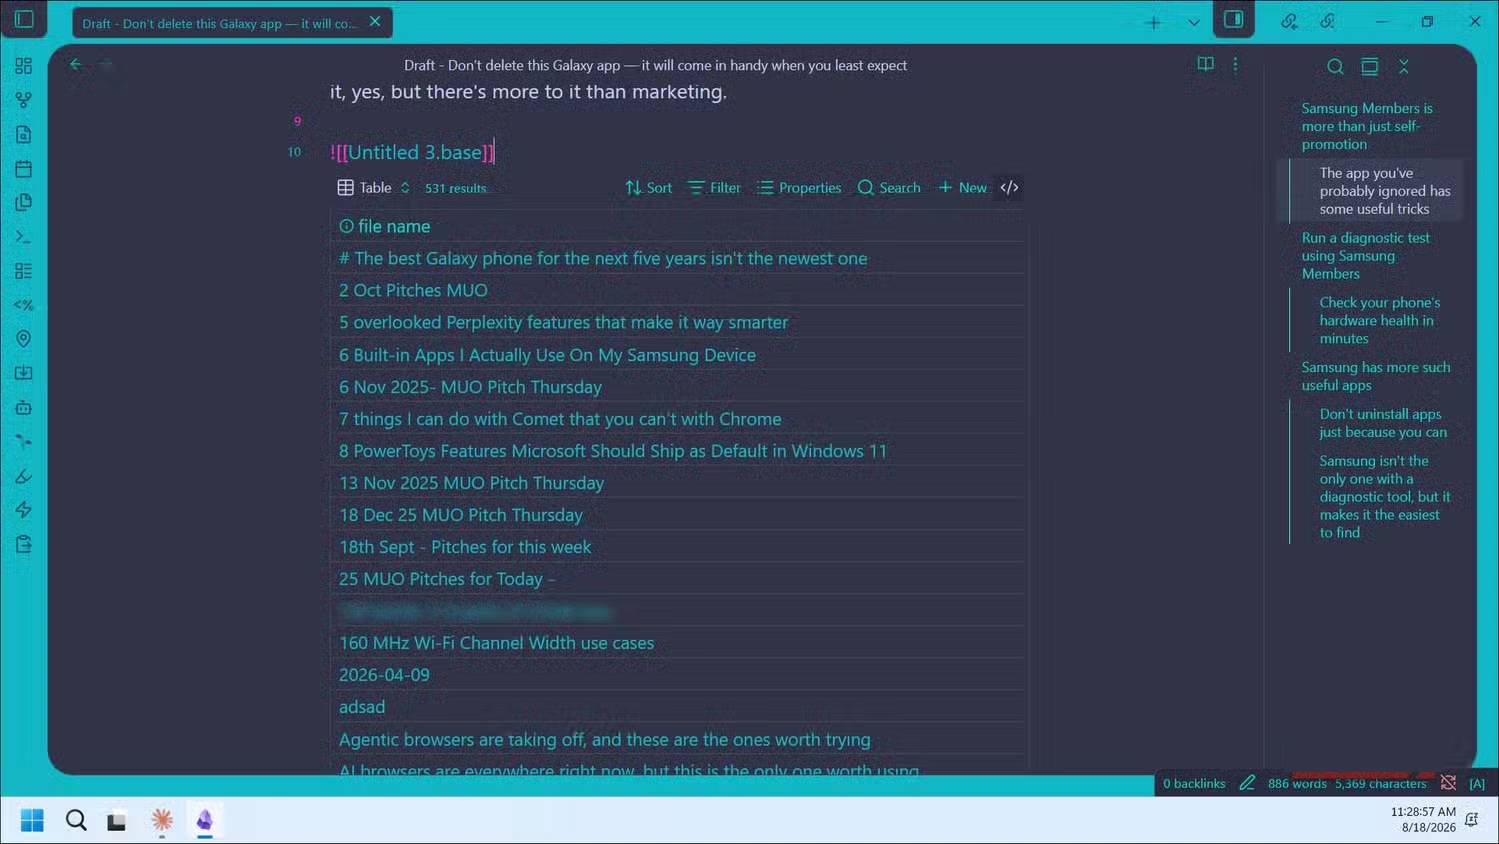This screenshot has height=844, width=1499.
Task: Select the Draft Galaxy app tab
Action: pyautogui.click(x=220, y=22)
